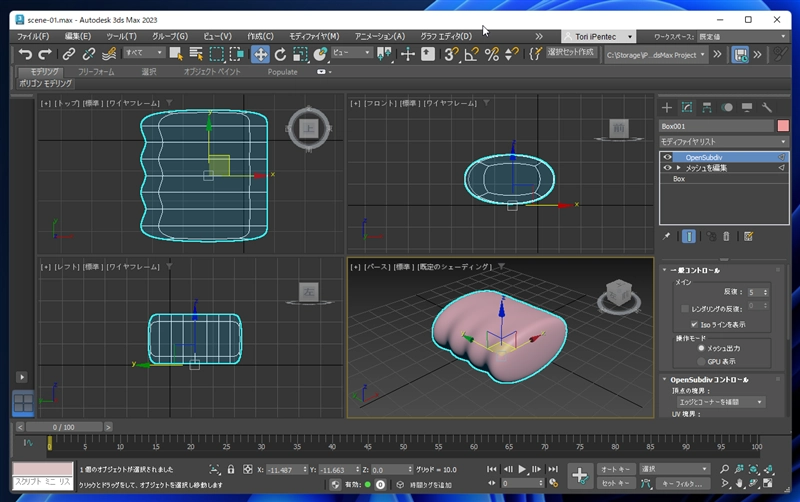This screenshot has width=800, height=502.
Task: Activate the Select and Scale tool
Action: click(300, 54)
